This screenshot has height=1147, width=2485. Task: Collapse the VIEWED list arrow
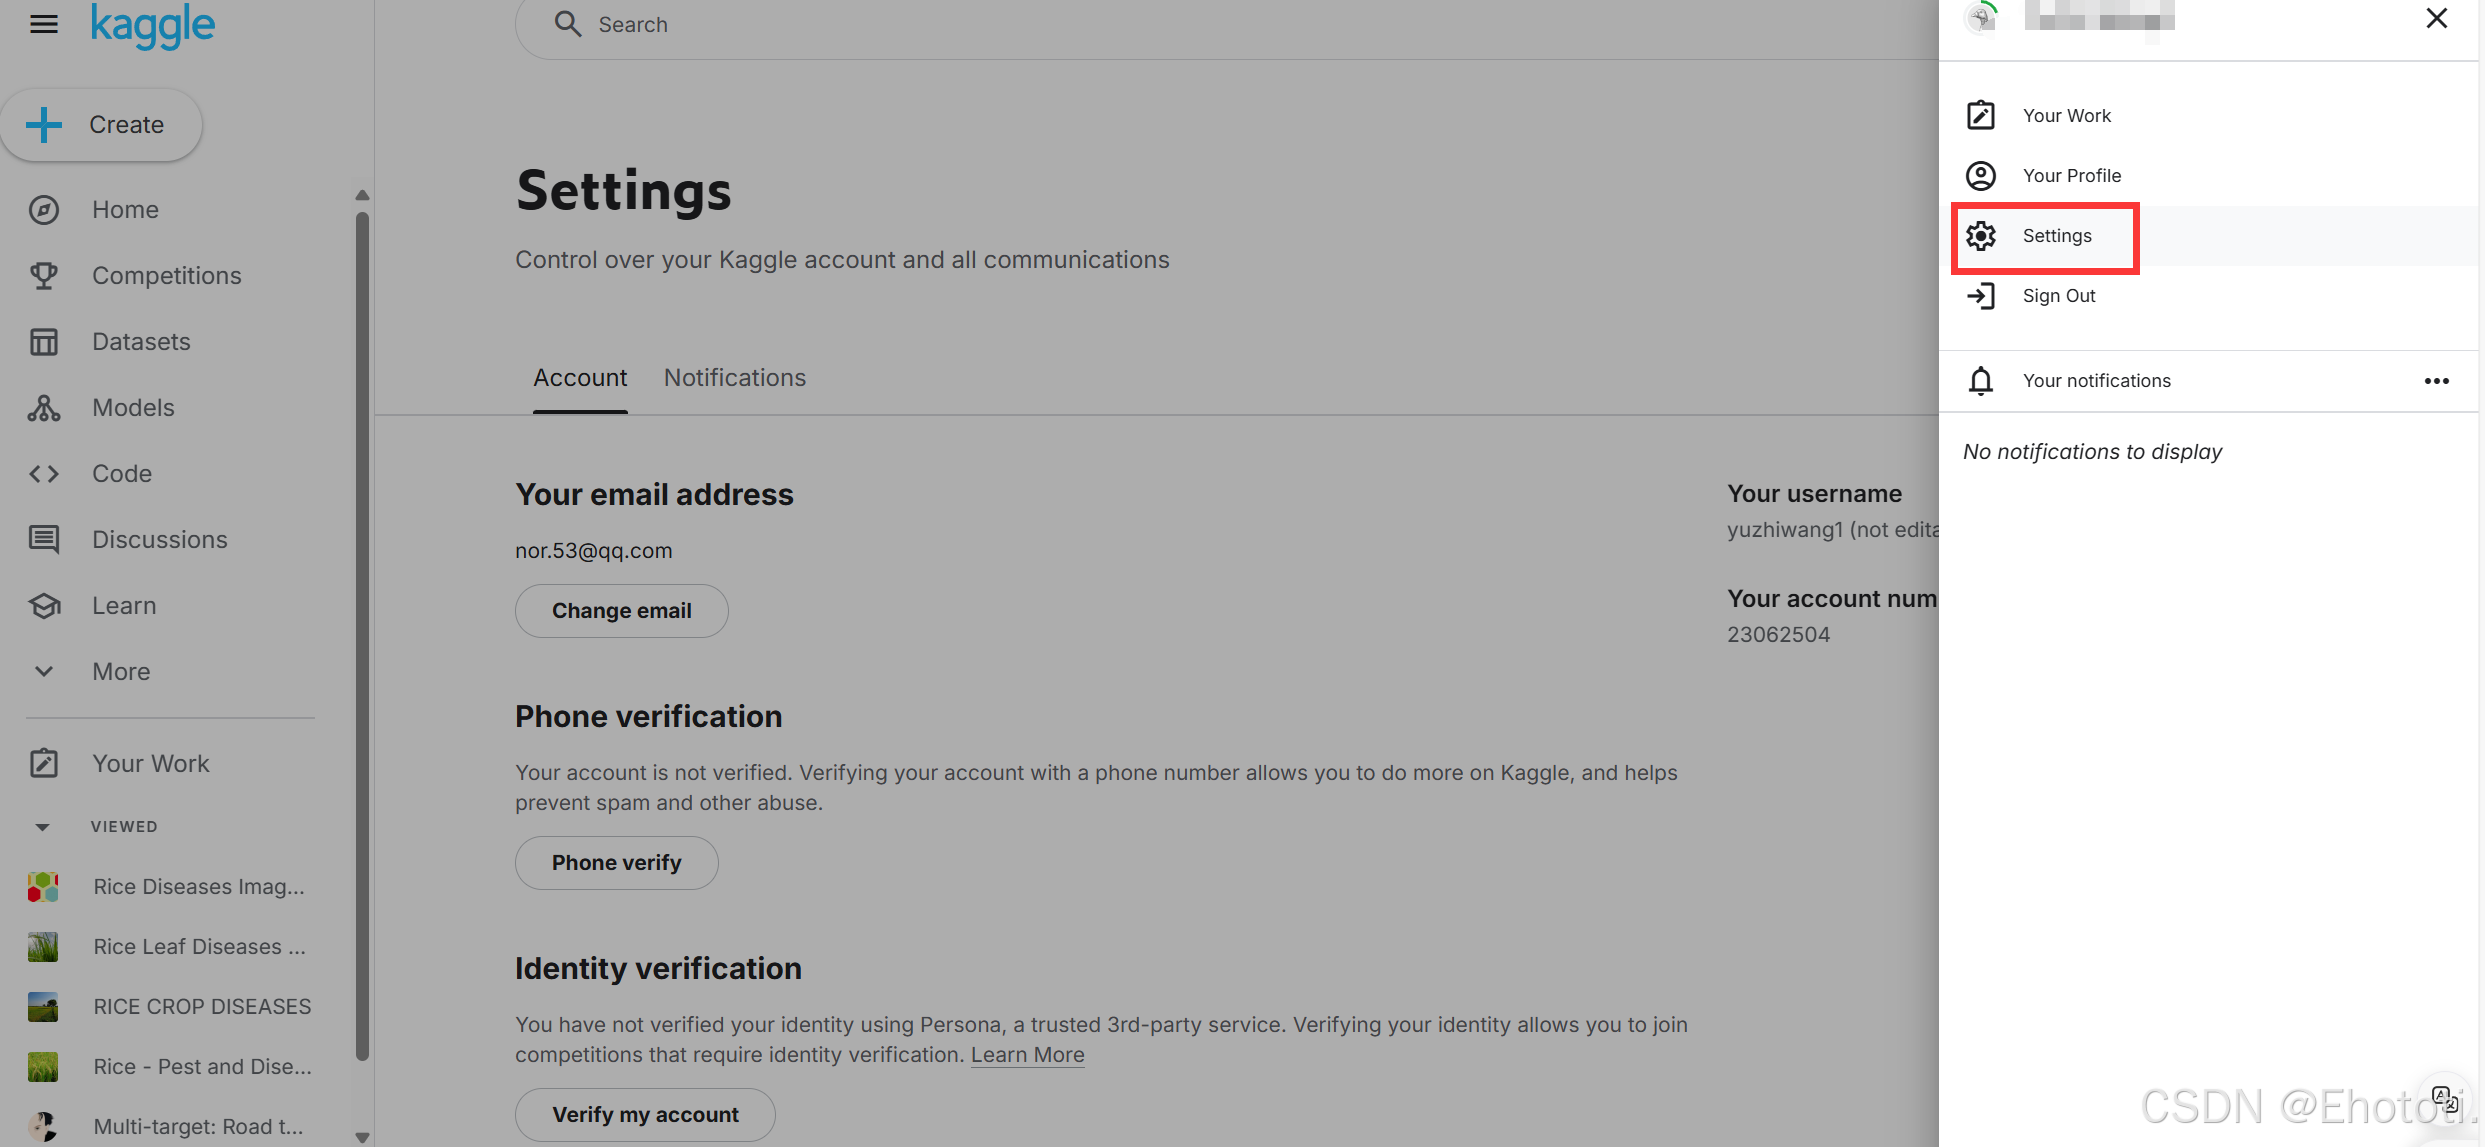(42, 827)
